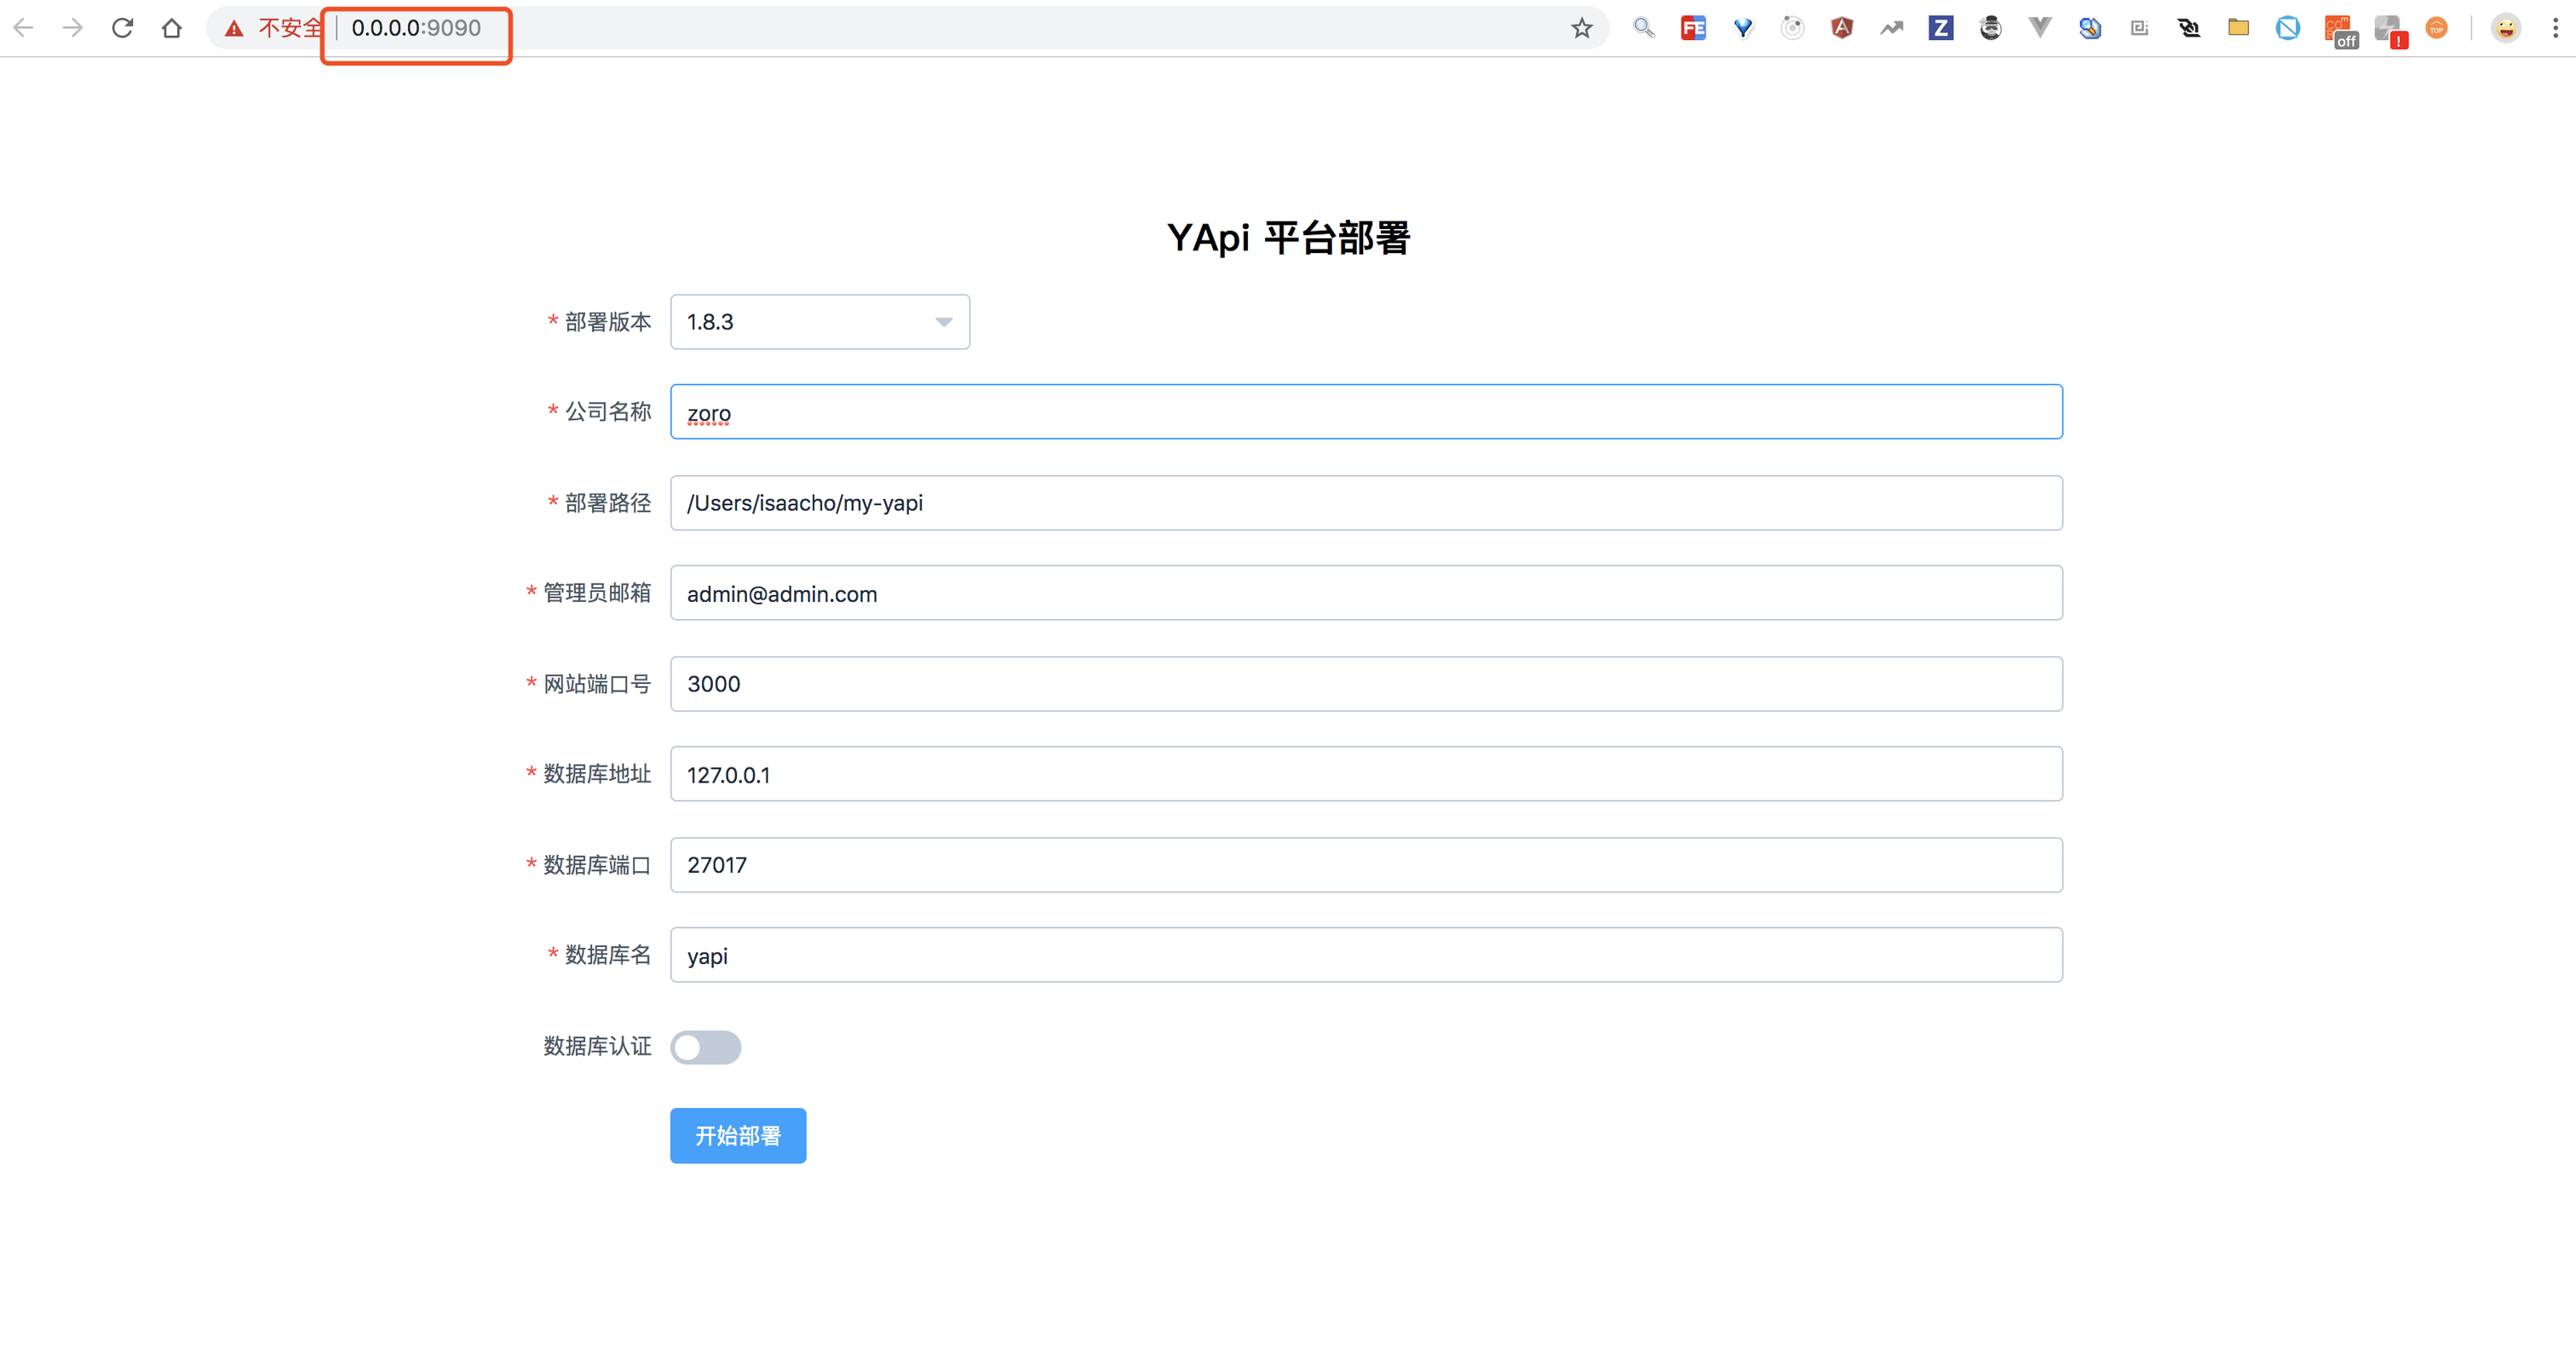Viewport: 2576px width, 1354px height.
Task: Enable the 数据库认证 switch
Action: [705, 1047]
